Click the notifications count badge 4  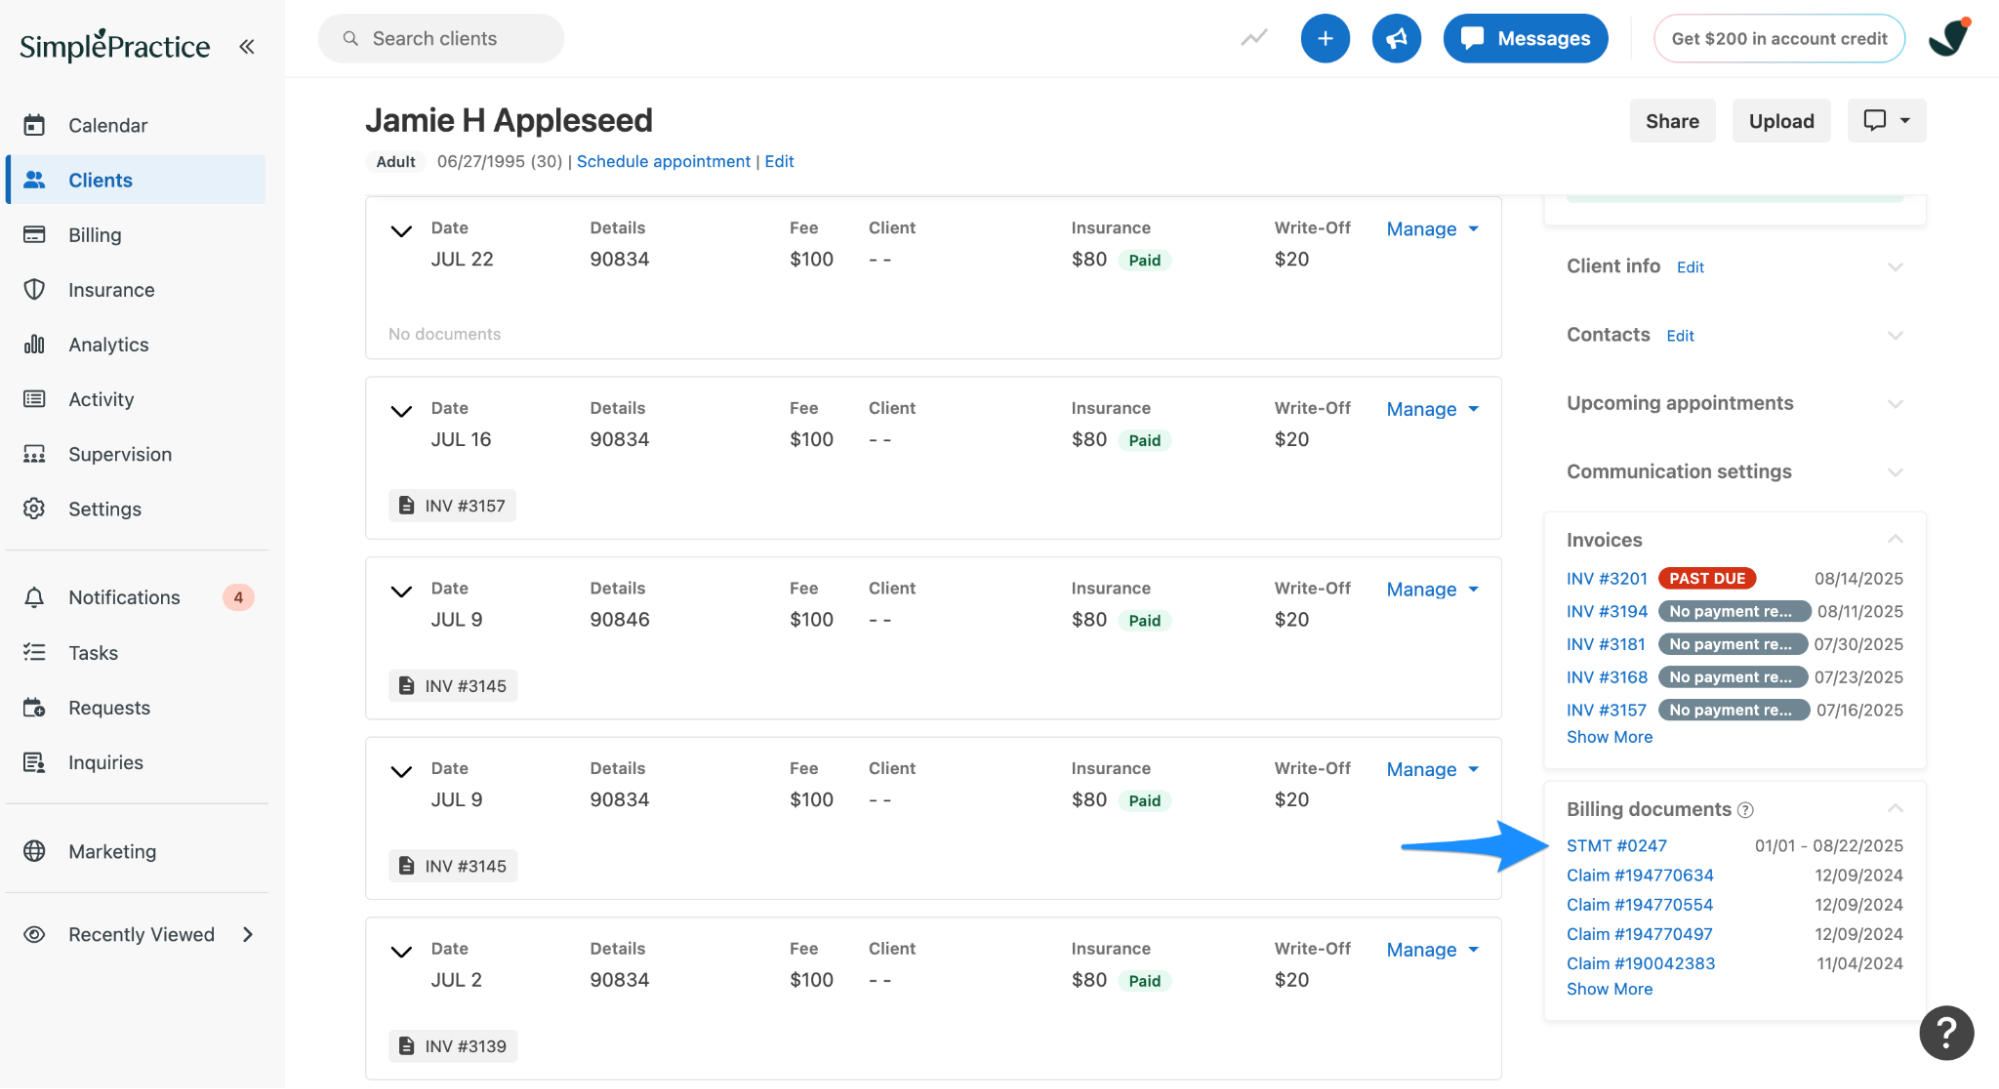[238, 597]
